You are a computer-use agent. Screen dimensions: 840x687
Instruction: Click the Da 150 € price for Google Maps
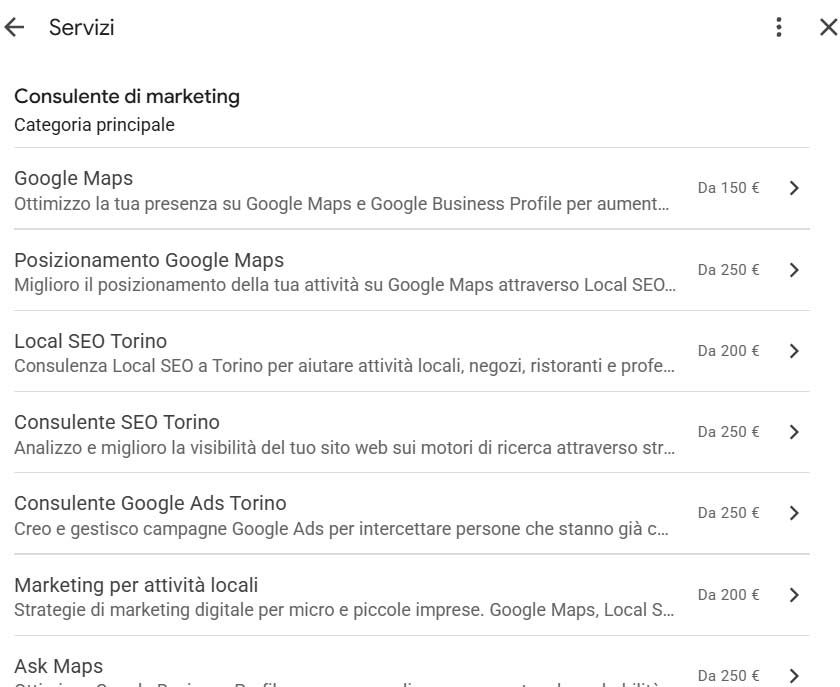pyautogui.click(x=729, y=188)
